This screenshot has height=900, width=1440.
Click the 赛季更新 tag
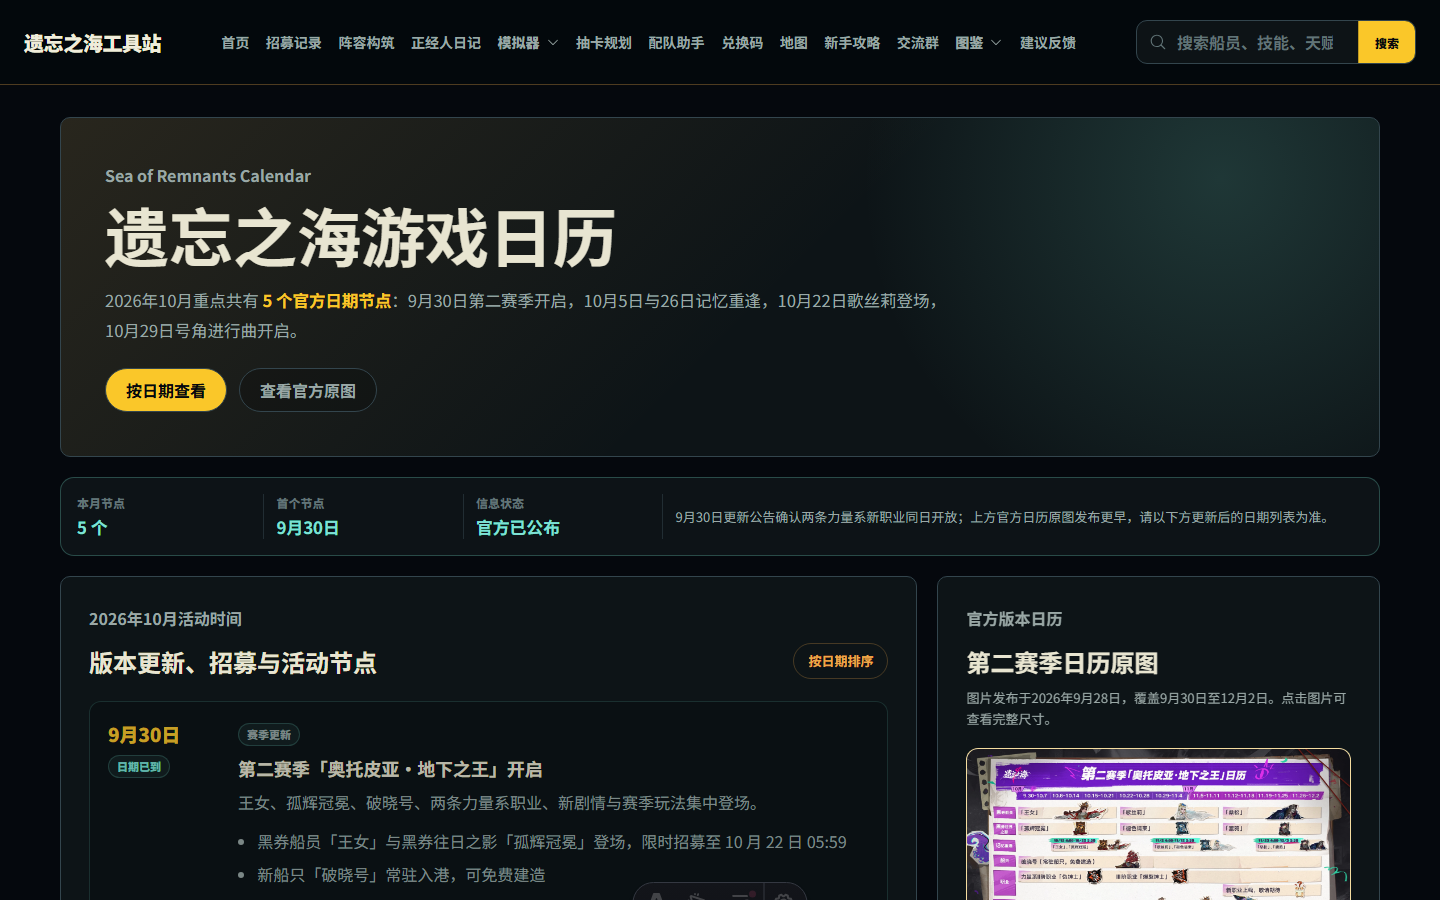(269, 735)
